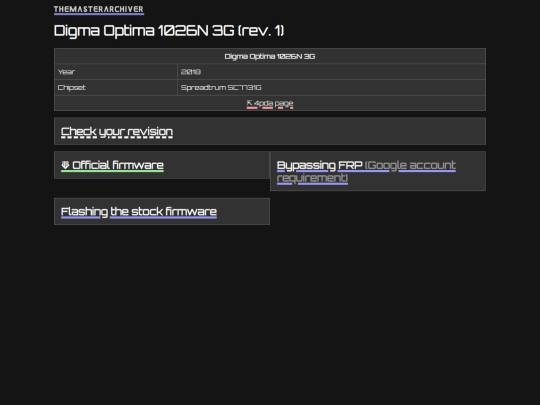The width and height of the screenshot is (540, 405).
Task: Open Bypassing FRP Google account requirement link
Action: [x=366, y=171]
